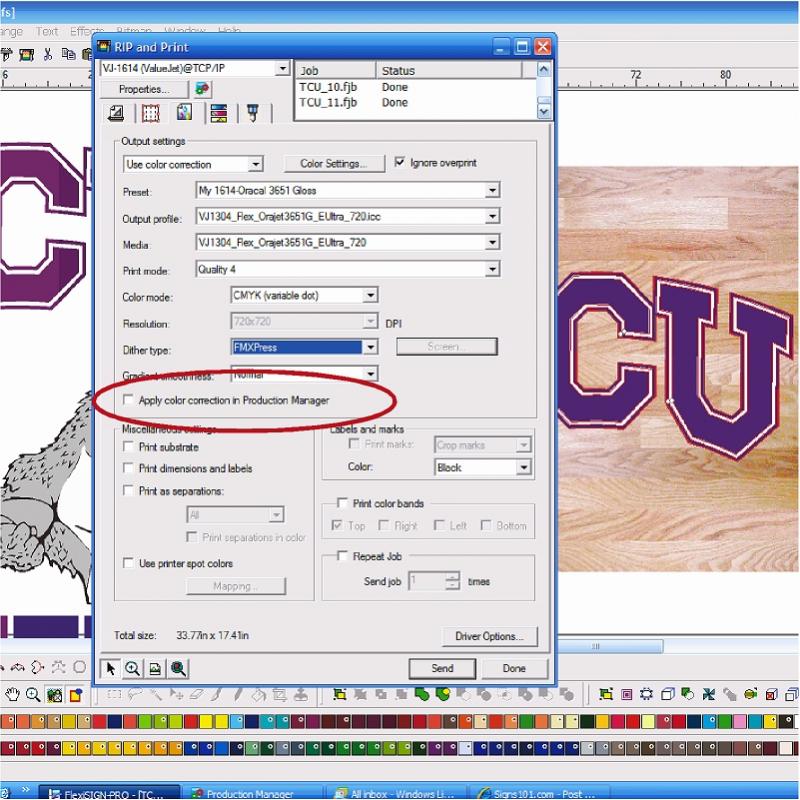
Task: Uncheck Ignore overprint
Action: (x=399, y=162)
